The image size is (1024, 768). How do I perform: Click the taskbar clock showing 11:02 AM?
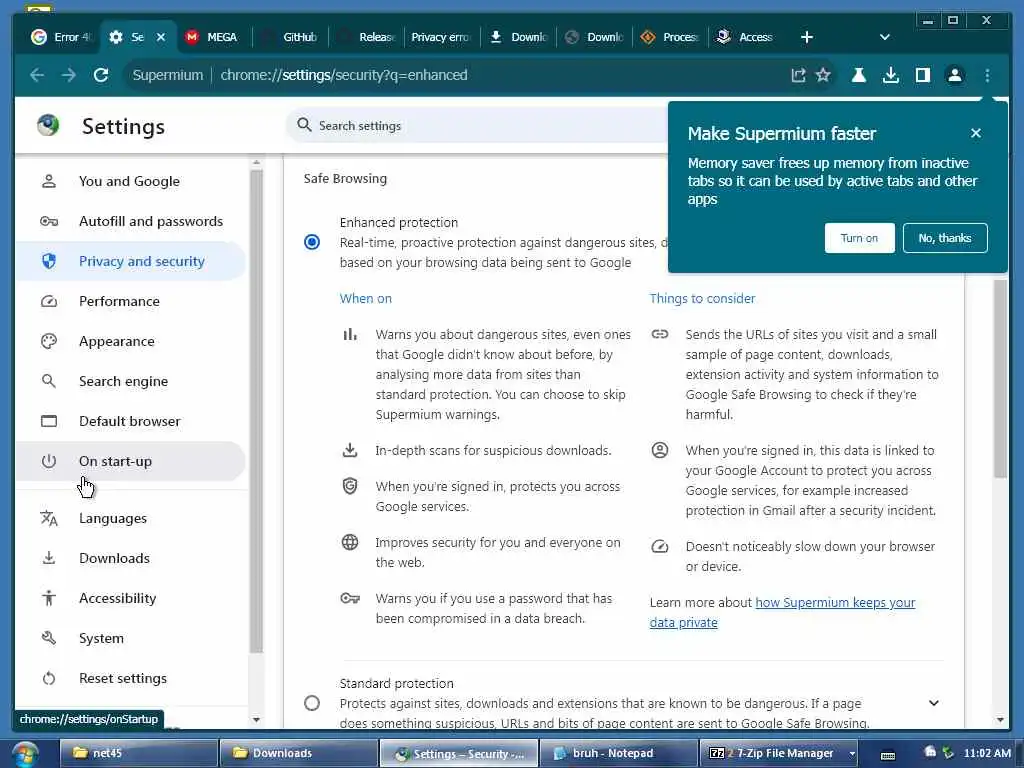987,753
